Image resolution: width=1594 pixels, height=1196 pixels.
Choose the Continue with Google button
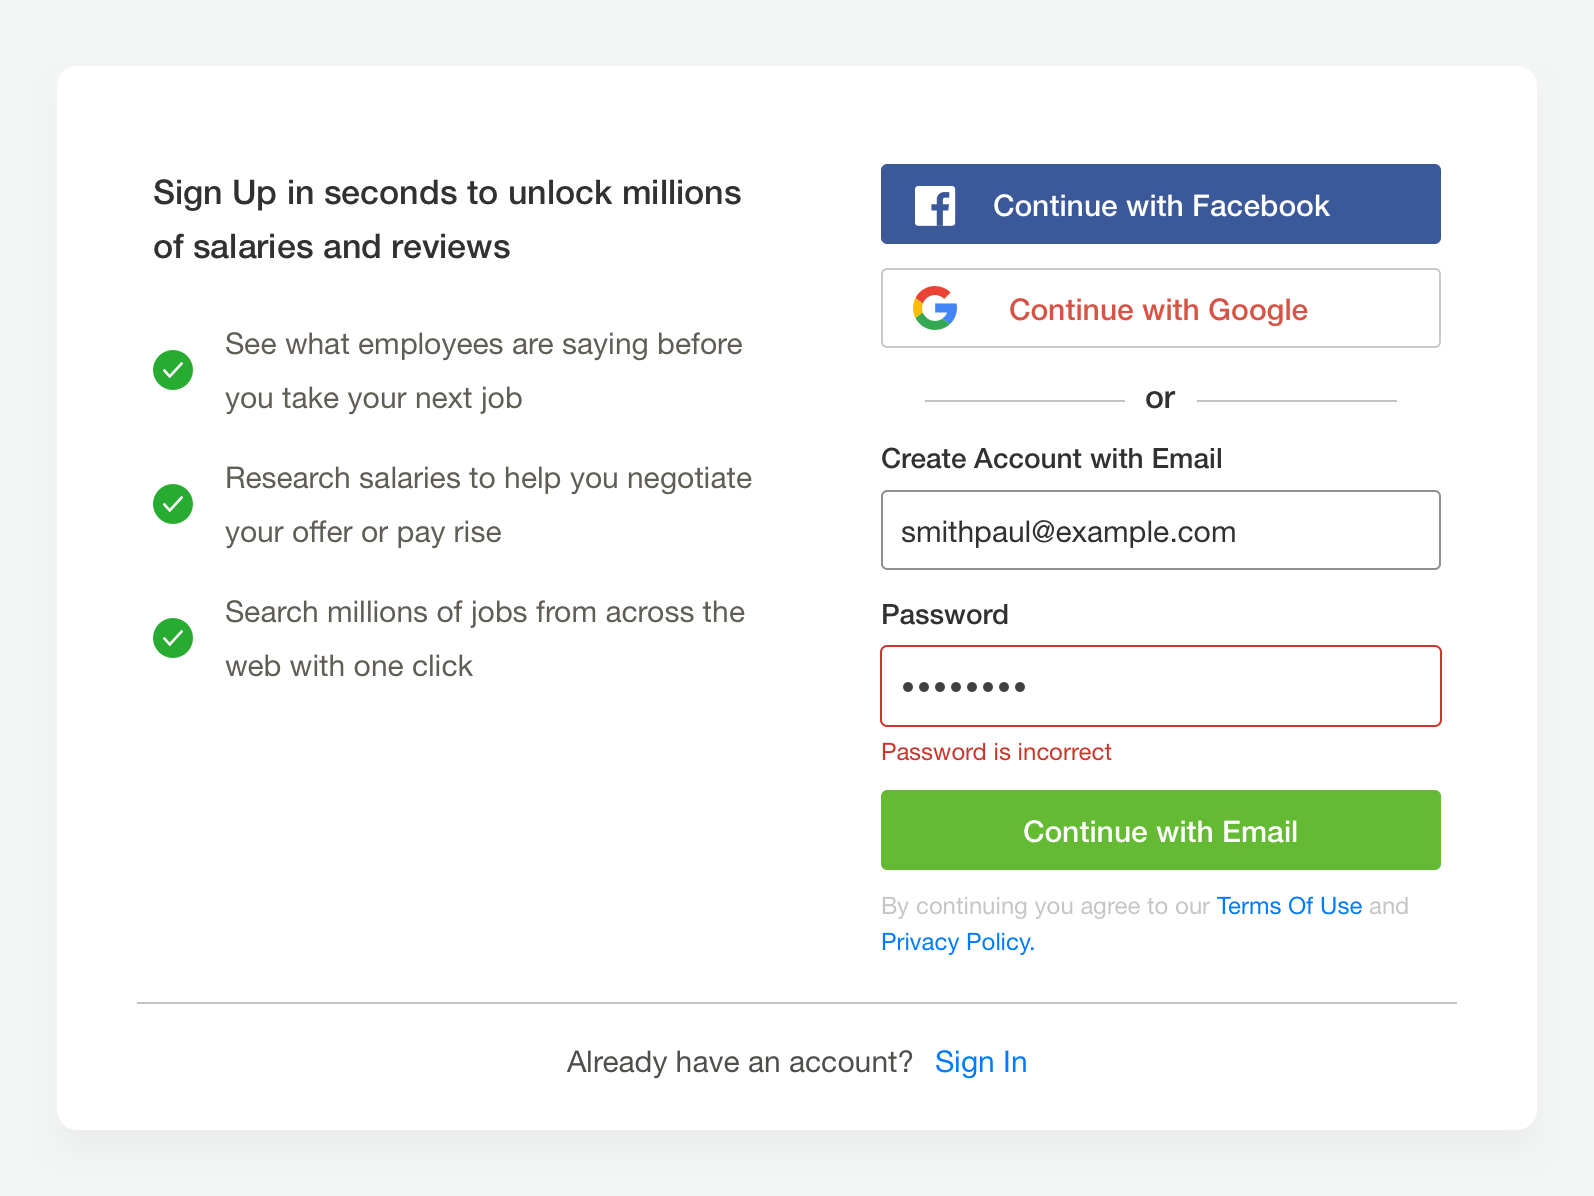point(1160,308)
